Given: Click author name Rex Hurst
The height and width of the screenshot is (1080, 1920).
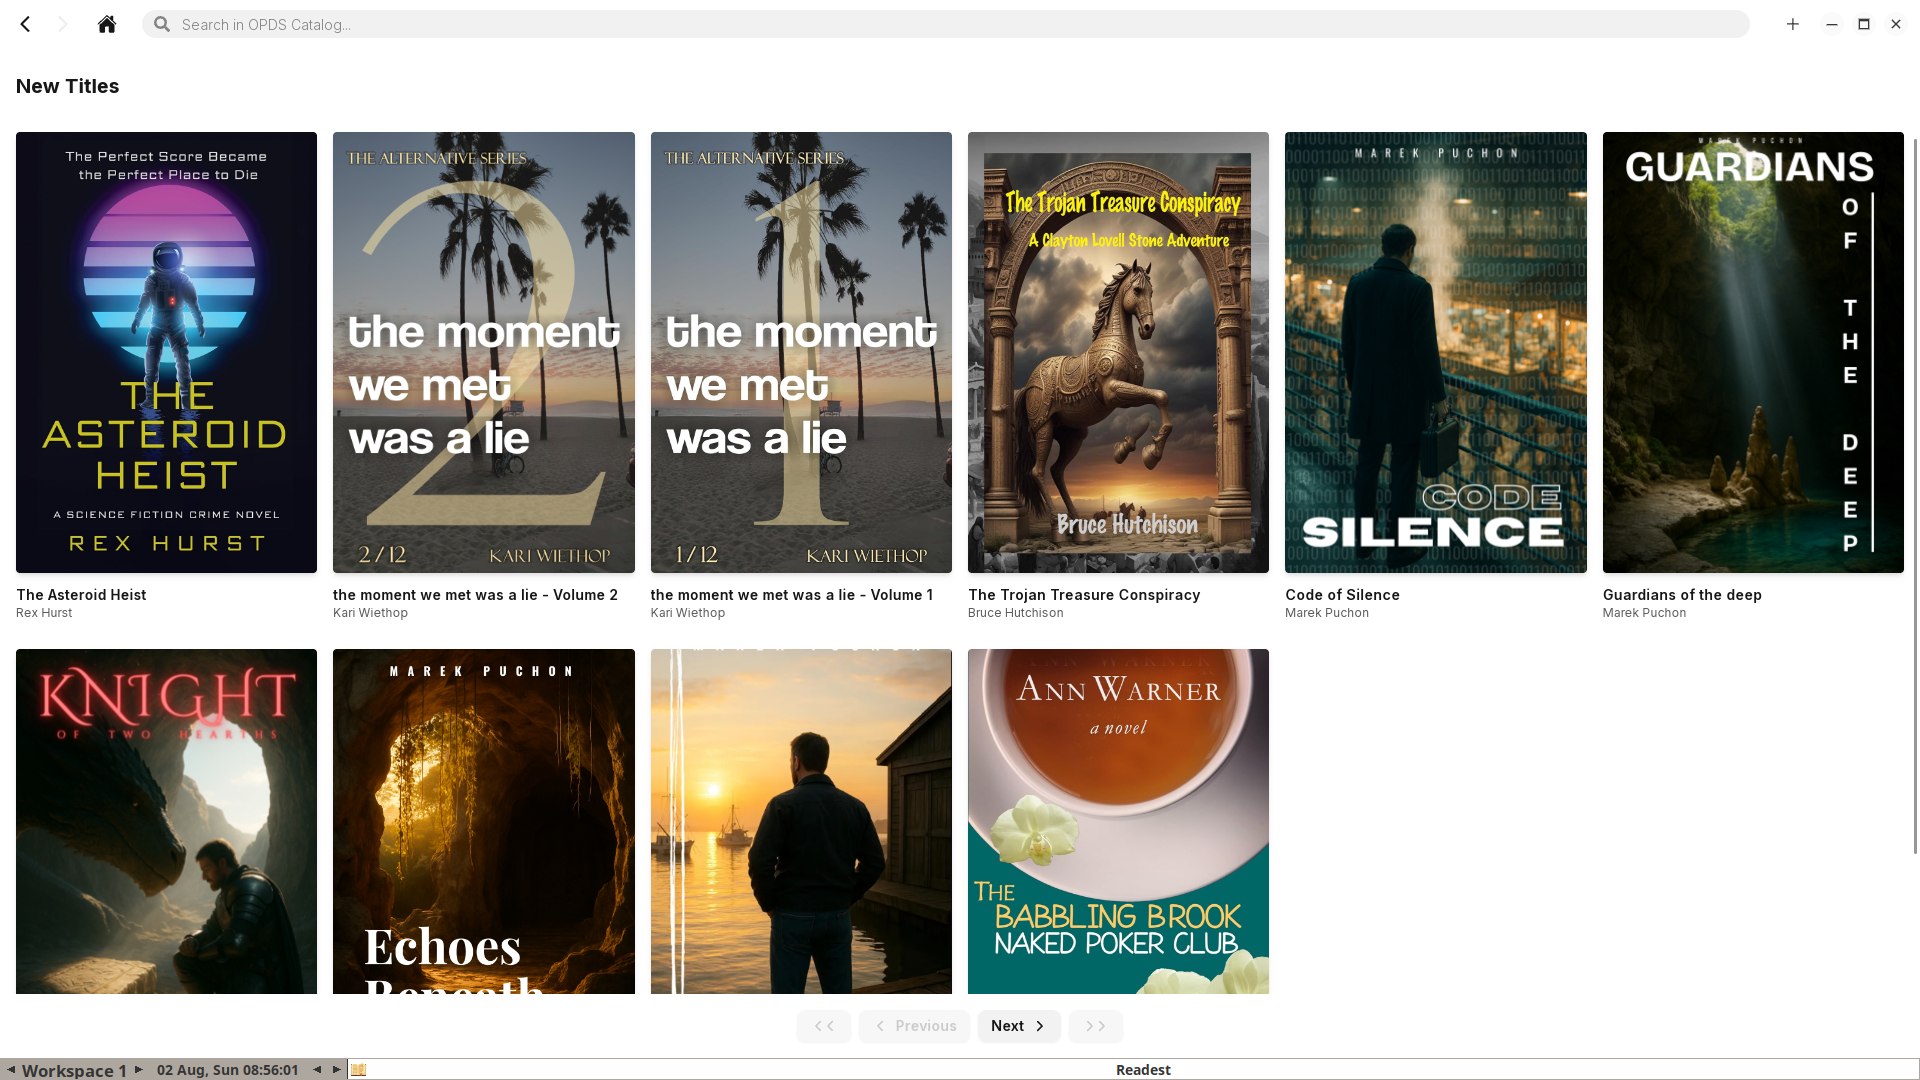Looking at the screenshot, I should click(x=44, y=613).
